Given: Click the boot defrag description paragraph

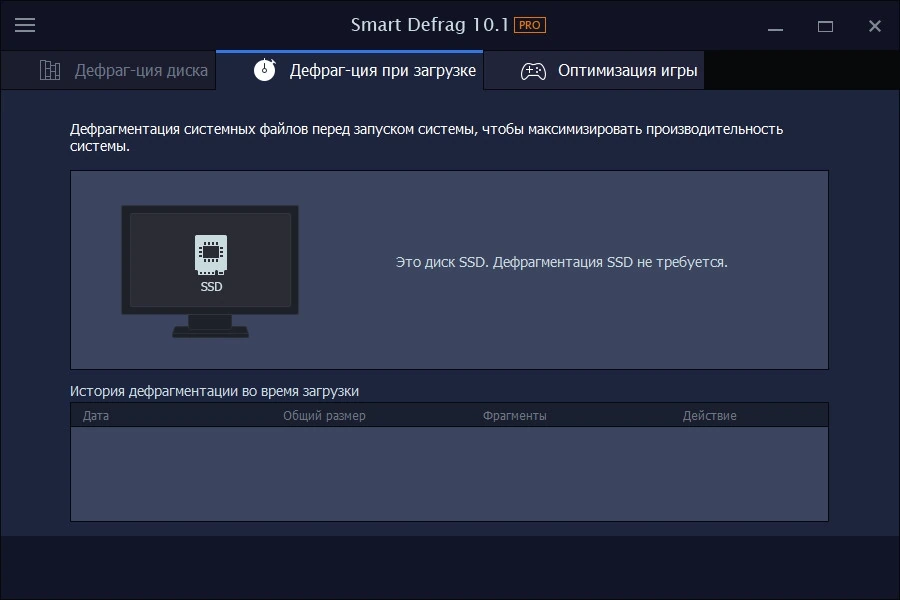Looking at the screenshot, I should click(426, 138).
